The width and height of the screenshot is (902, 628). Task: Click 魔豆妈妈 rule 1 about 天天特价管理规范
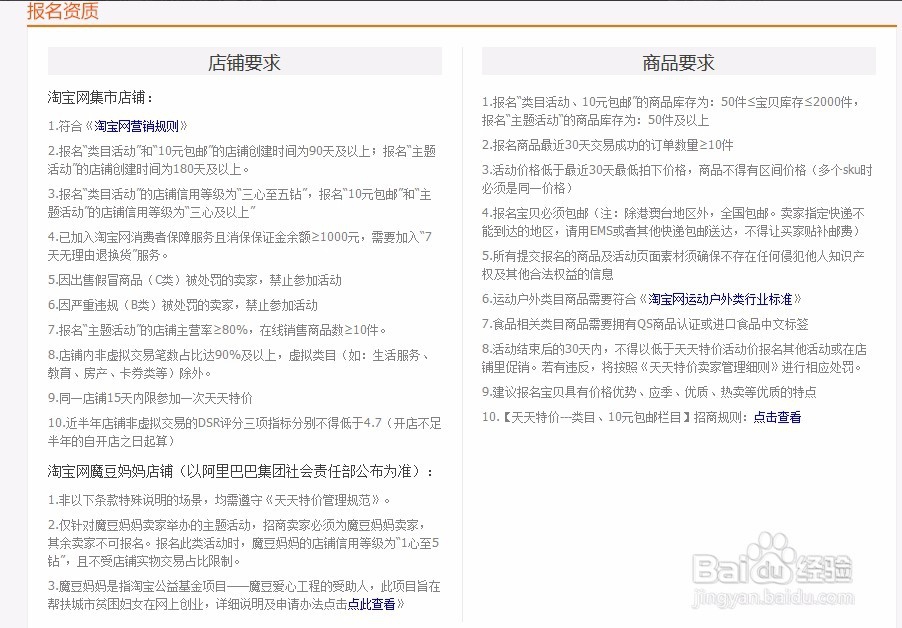(219, 500)
